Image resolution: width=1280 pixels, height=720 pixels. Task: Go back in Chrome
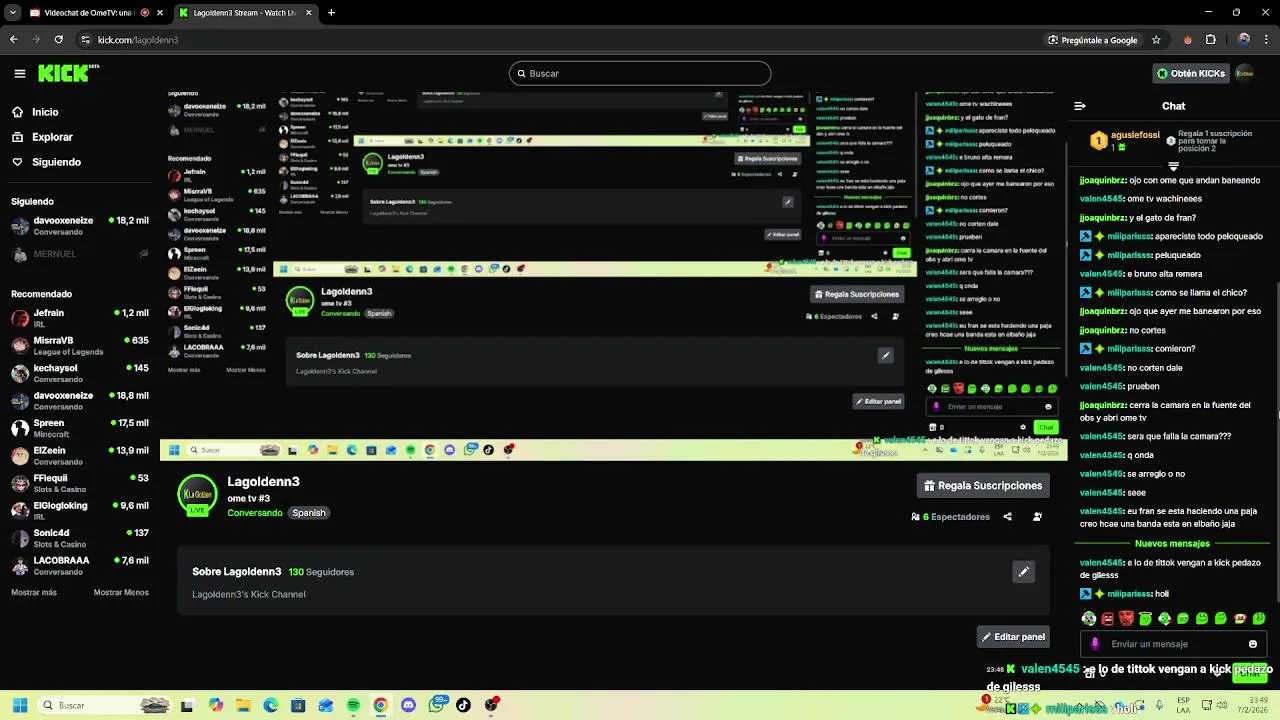pos(14,40)
